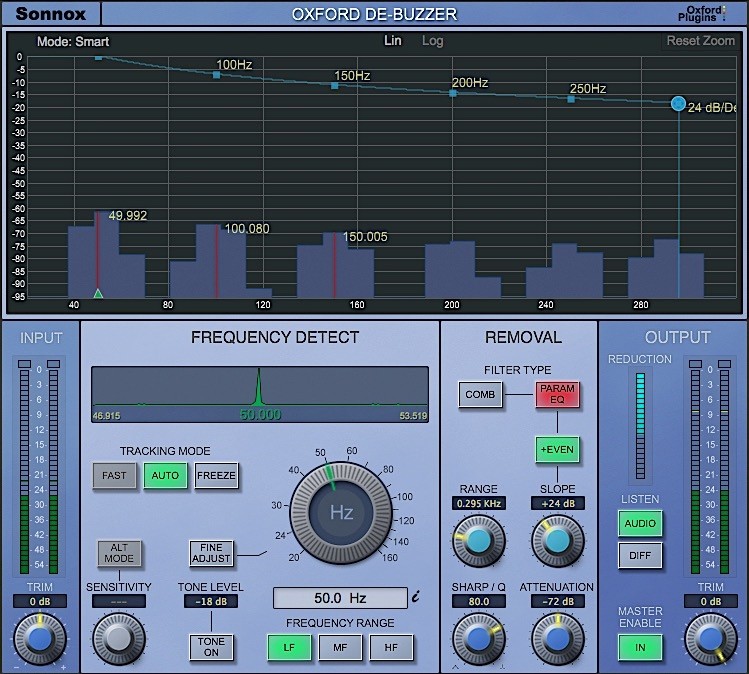Click the 100Hz harmonic node marker

pos(216,75)
